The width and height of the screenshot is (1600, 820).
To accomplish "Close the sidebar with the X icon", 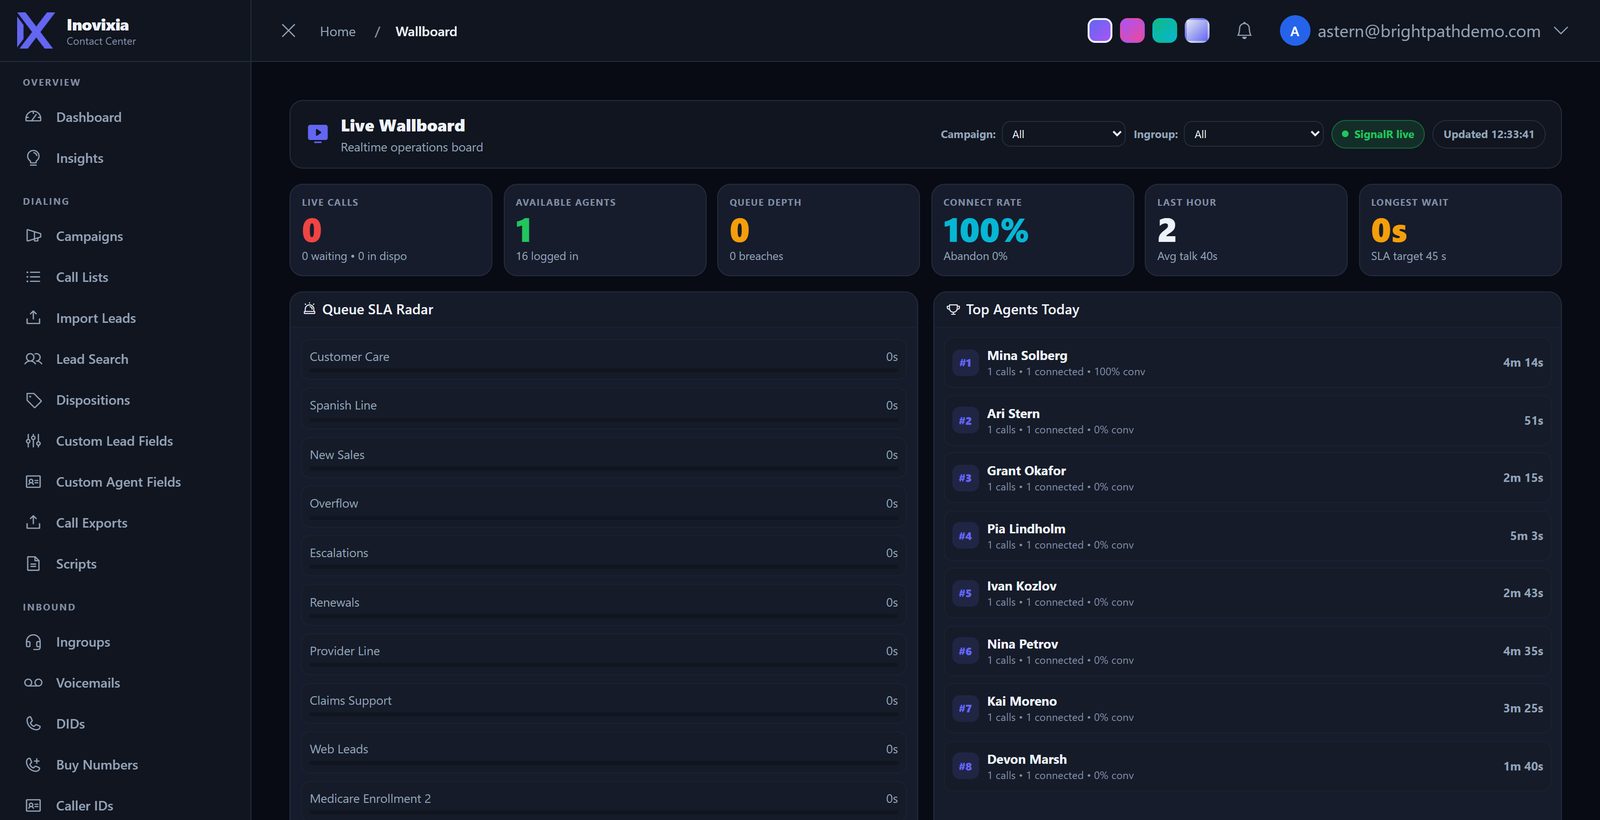I will tap(288, 31).
